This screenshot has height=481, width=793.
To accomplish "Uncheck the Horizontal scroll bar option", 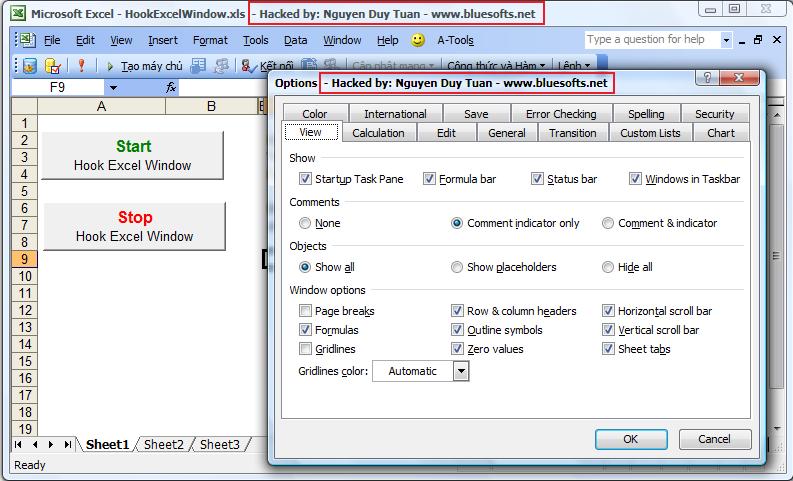I will (x=608, y=311).
